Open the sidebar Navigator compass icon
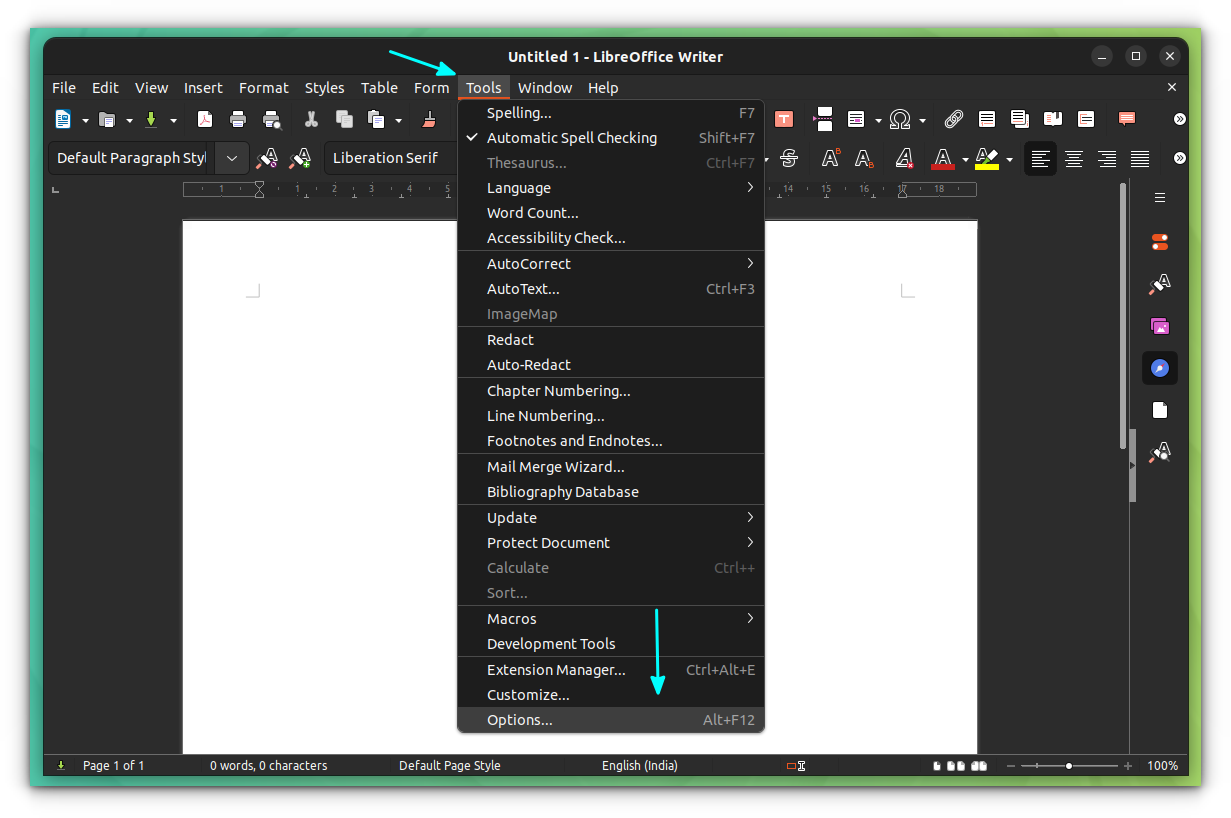 1160,368
